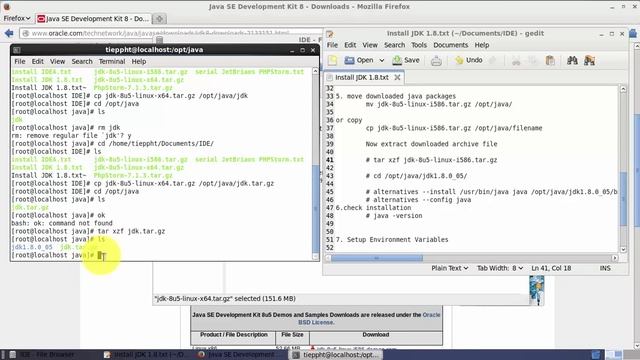Viewport: 640px width, 360px height.
Task: Go back with Firefox back arrow
Action: (9, 33)
